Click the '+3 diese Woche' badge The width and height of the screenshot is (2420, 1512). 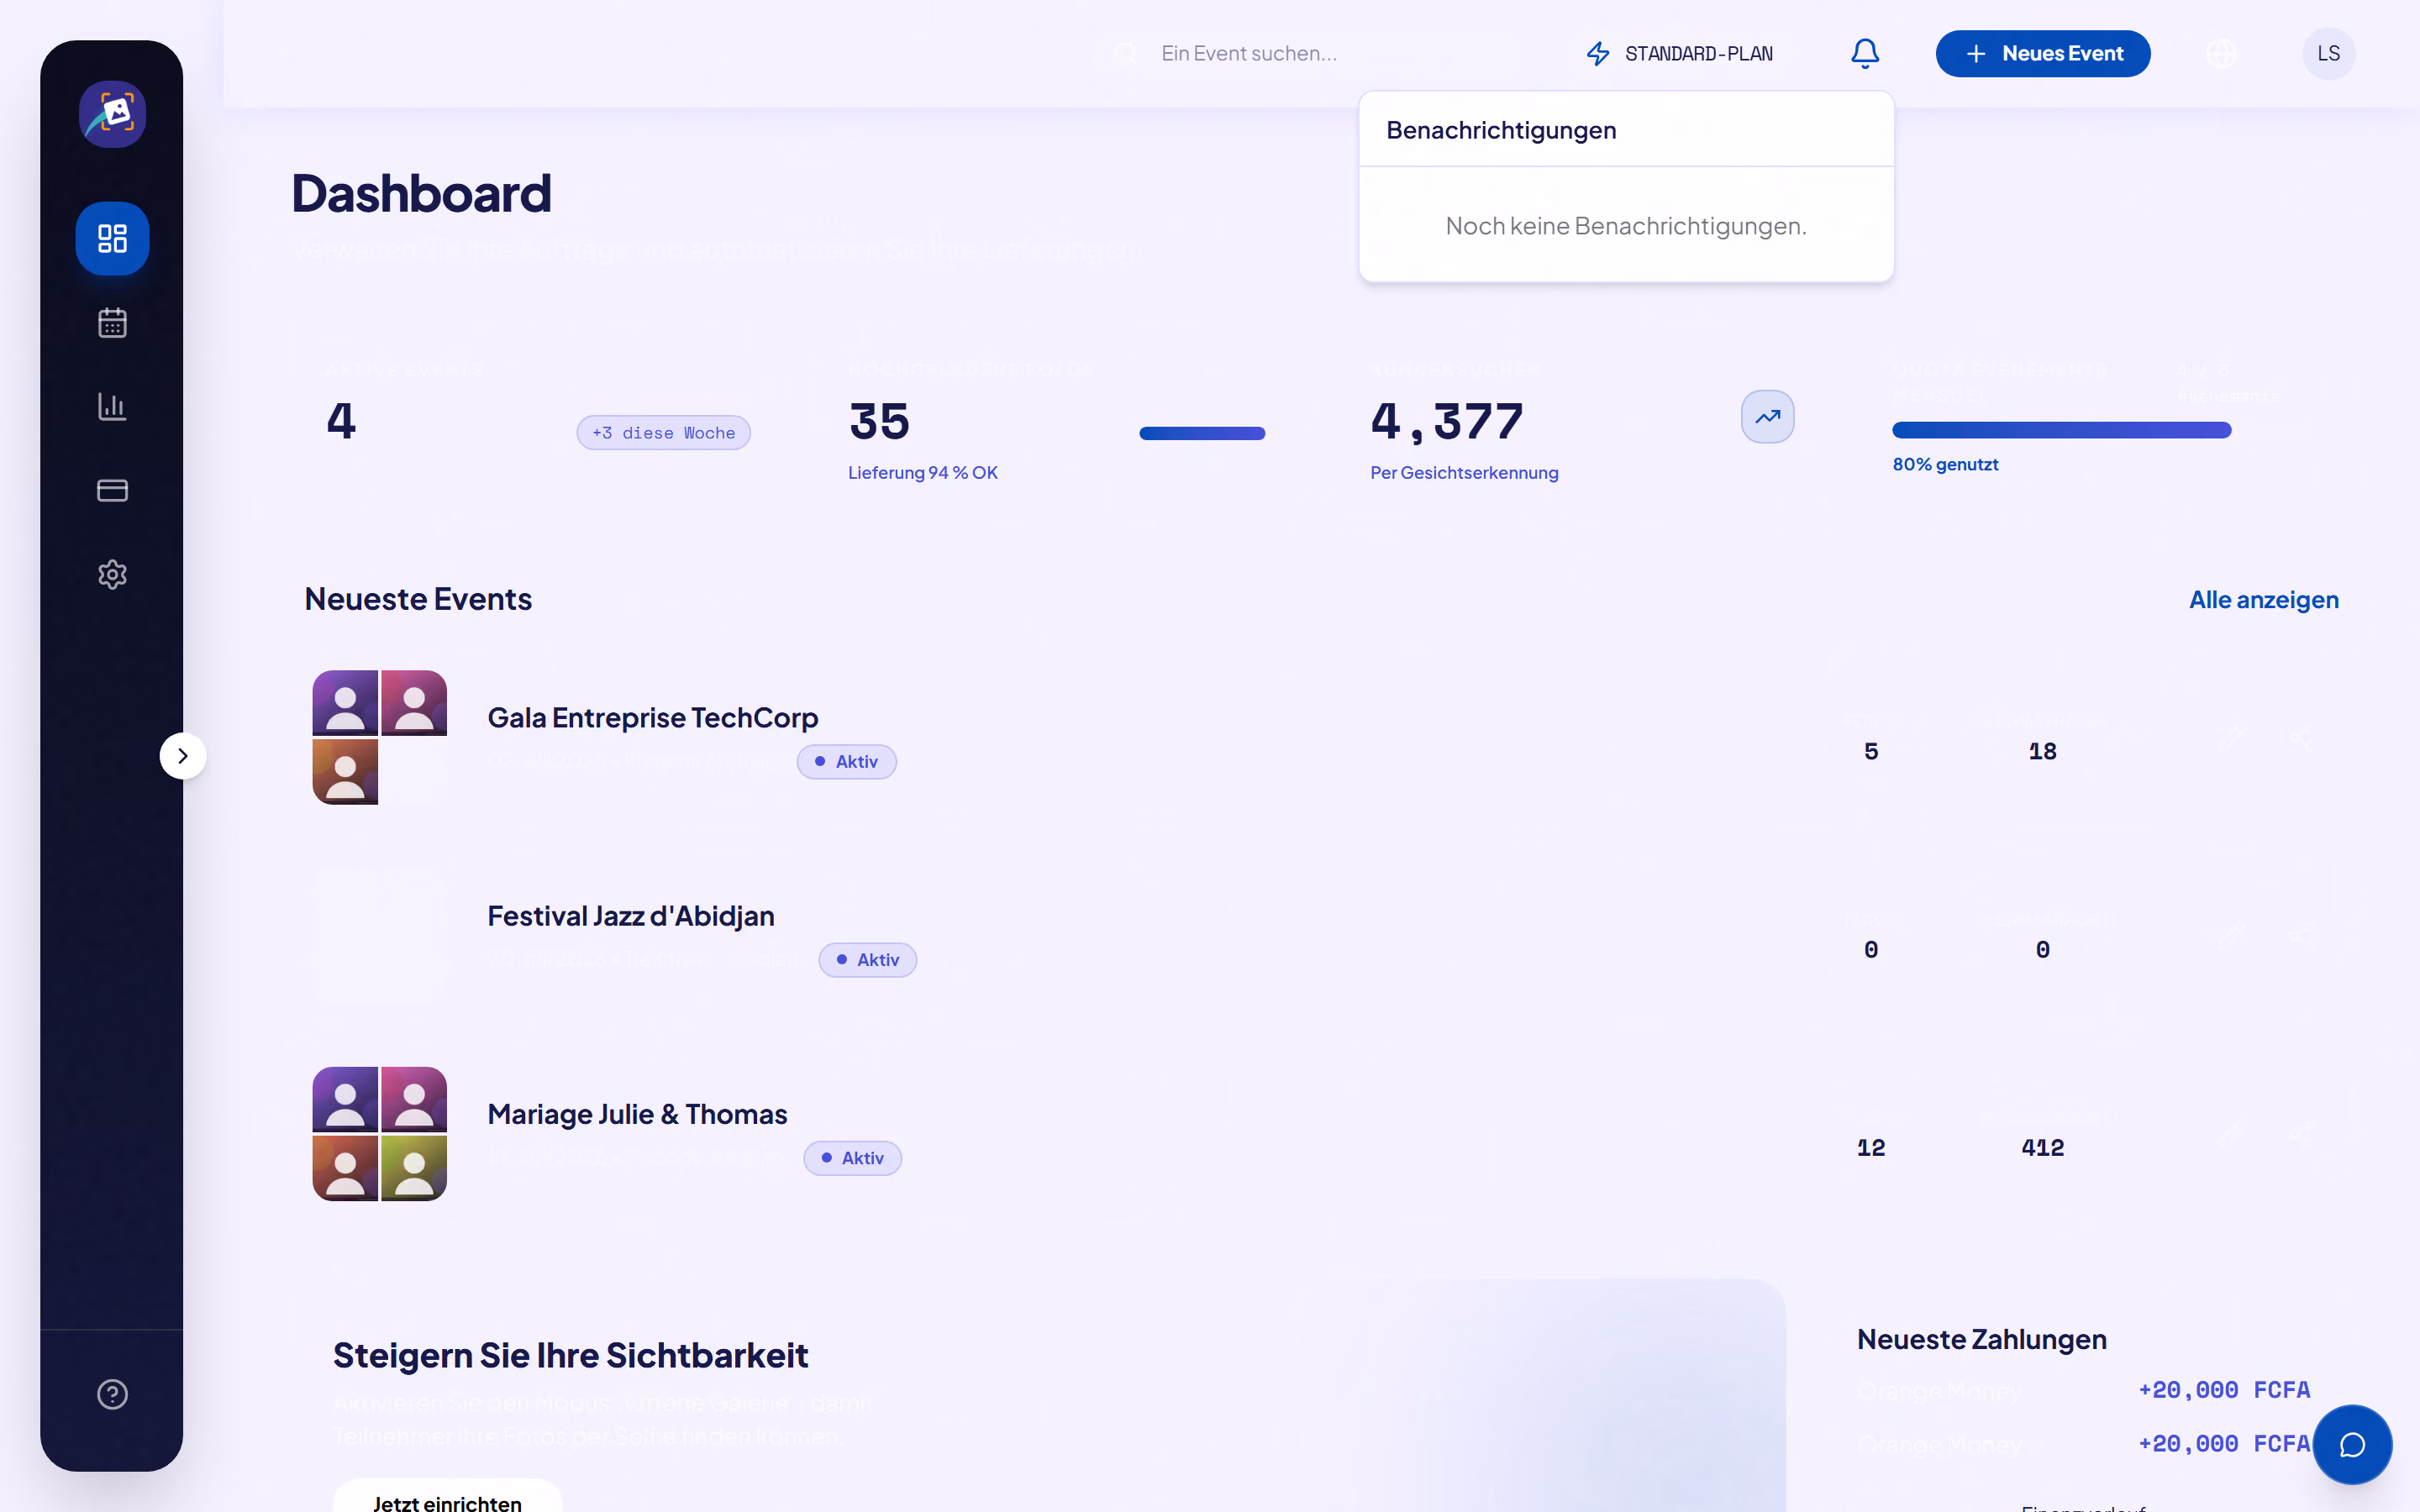(x=663, y=433)
